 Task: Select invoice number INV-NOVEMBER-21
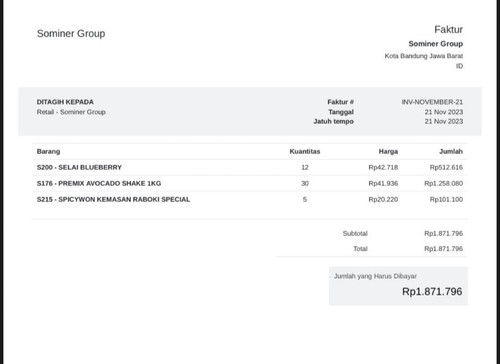click(x=432, y=102)
